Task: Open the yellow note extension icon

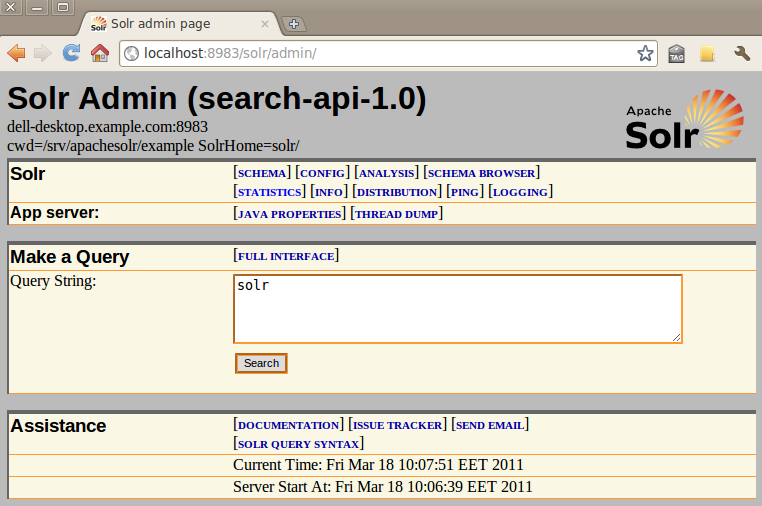Action: [708, 53]
